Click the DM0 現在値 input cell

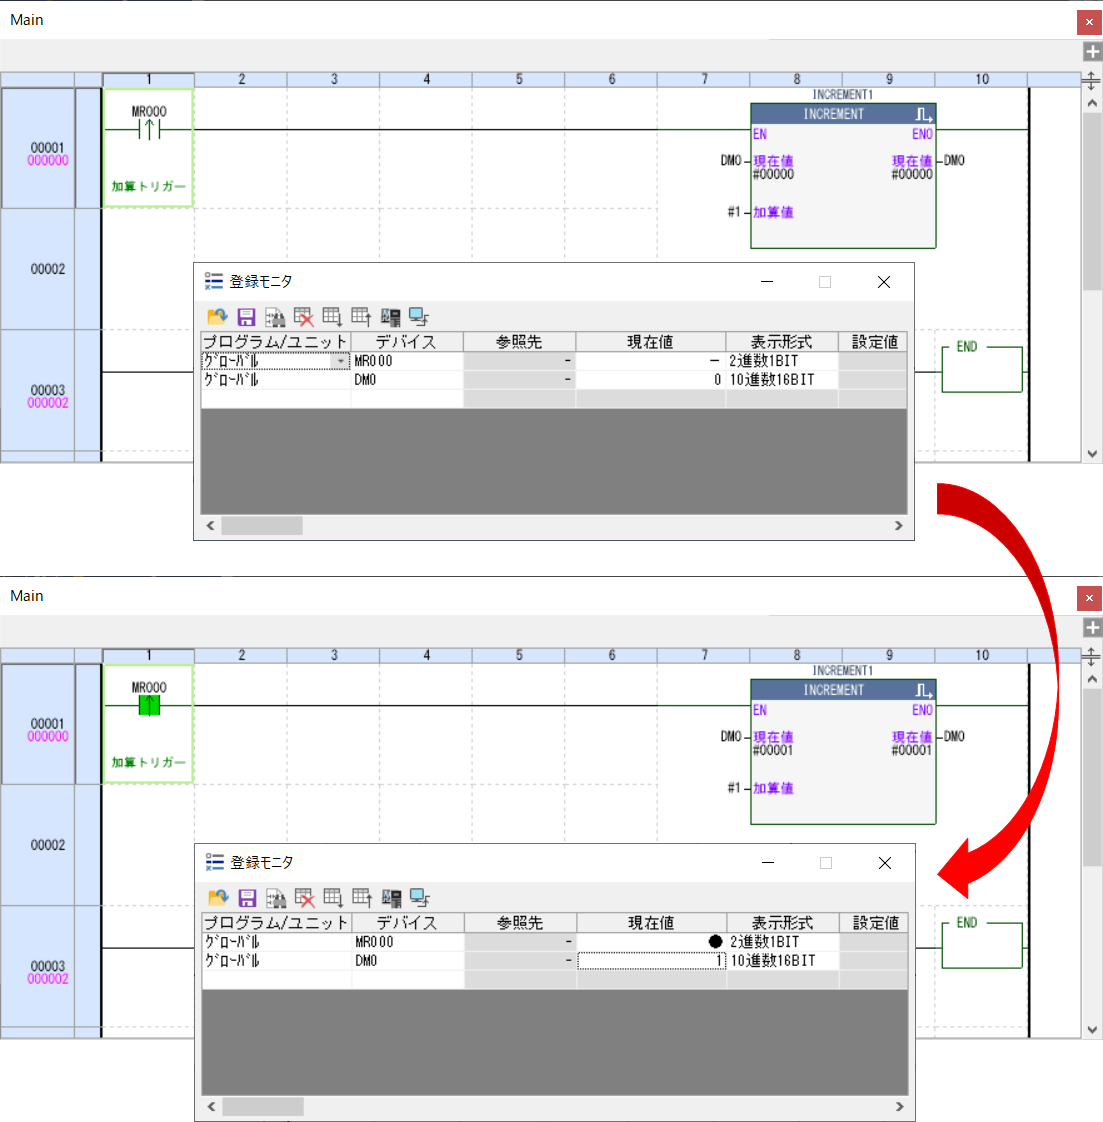point(651,959)
